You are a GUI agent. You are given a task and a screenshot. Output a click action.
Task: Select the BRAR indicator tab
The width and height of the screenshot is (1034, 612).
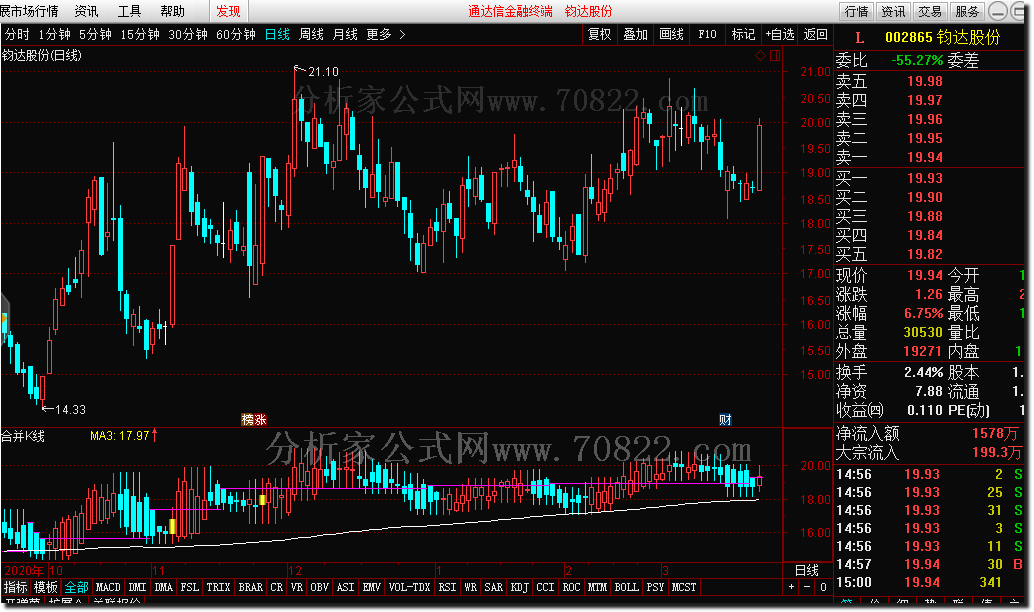pos(251,587)
